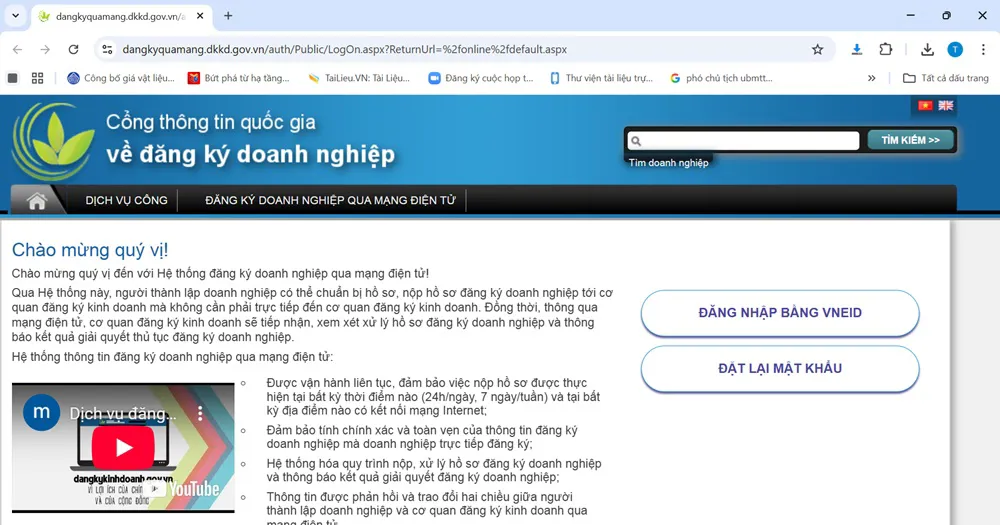Open the DỊCH VỤ CÔNG menu
The height and width of the screenshot is (525, 1000).
[126, 201]
